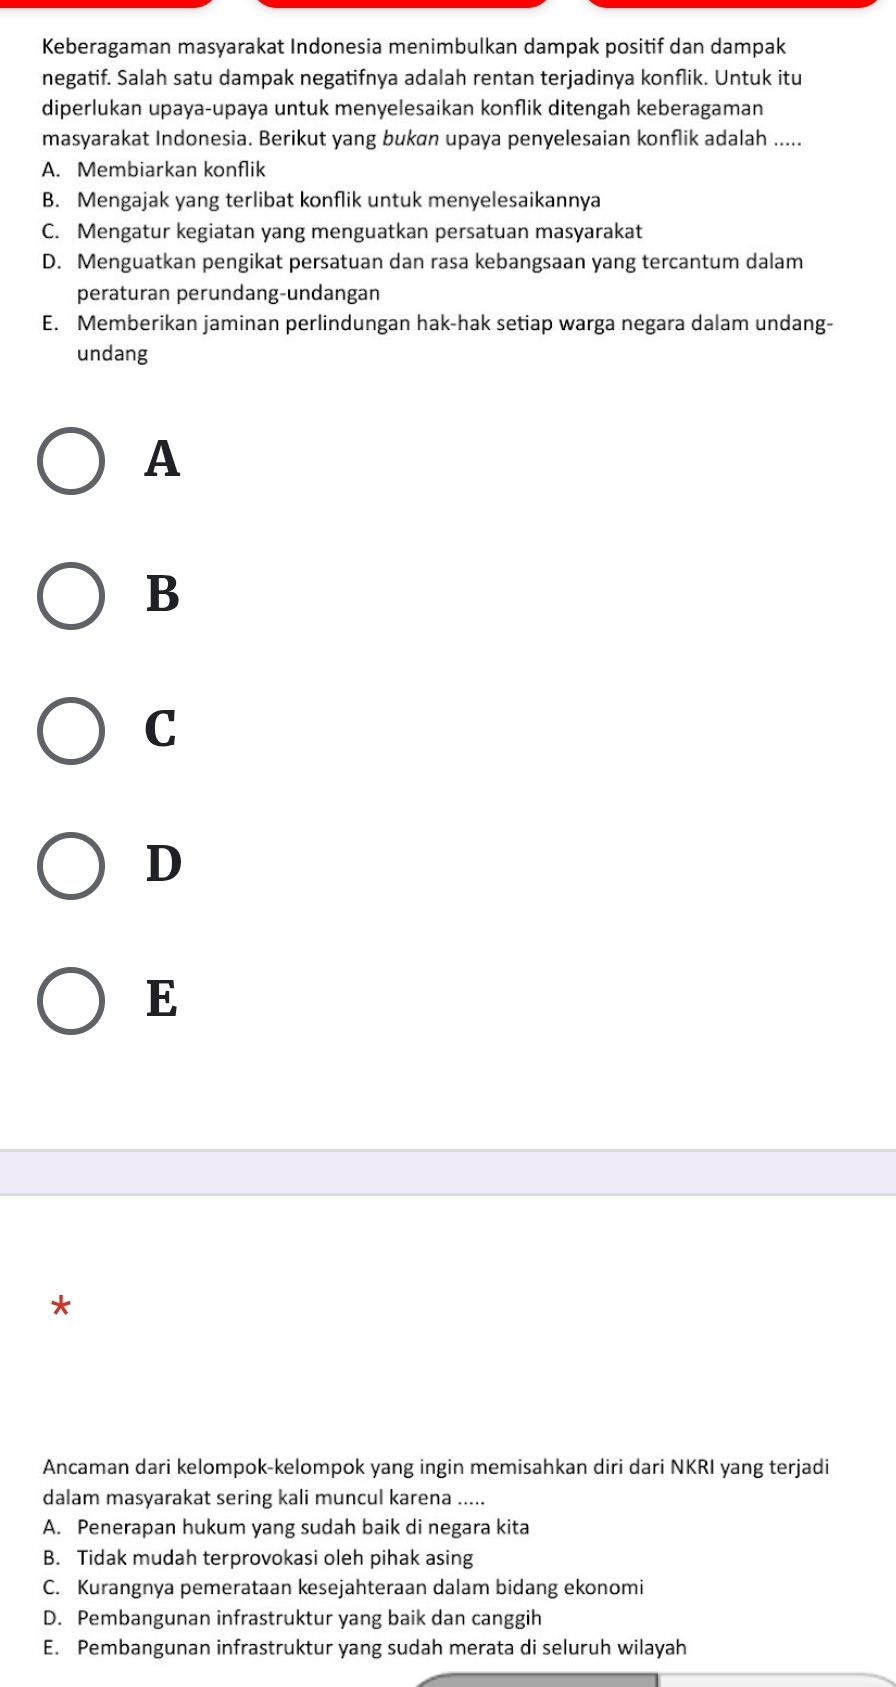Click the red required asterisk
This screenshot has width=896, height=1687.
(62, 1306)
